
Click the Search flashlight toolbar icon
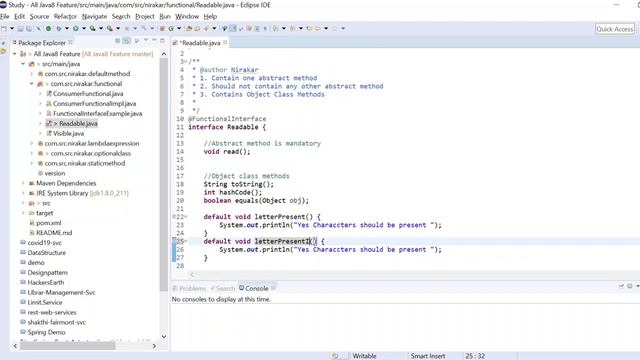pyautogui.click(x=206, y=29)
